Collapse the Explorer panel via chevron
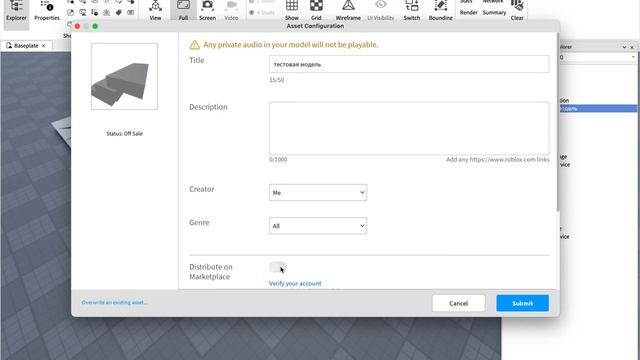The image size is (640, 360). pos(624,47)
